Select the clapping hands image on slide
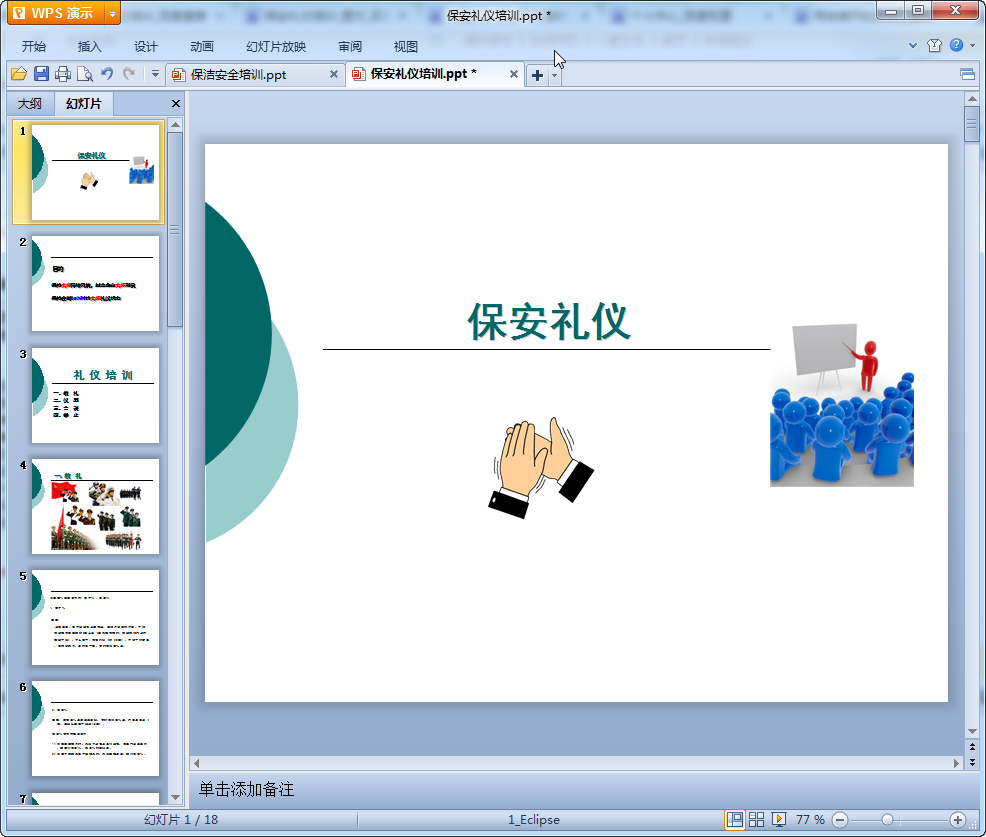986x837 pixels. click(541, 467)
